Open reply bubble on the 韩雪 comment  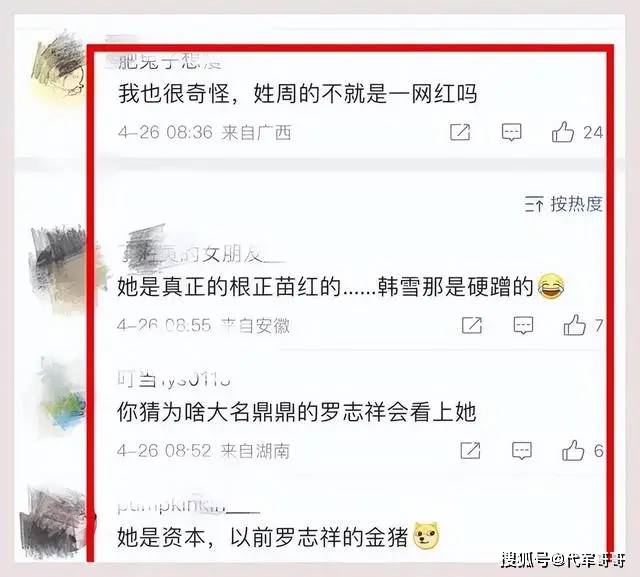(523, 326)
